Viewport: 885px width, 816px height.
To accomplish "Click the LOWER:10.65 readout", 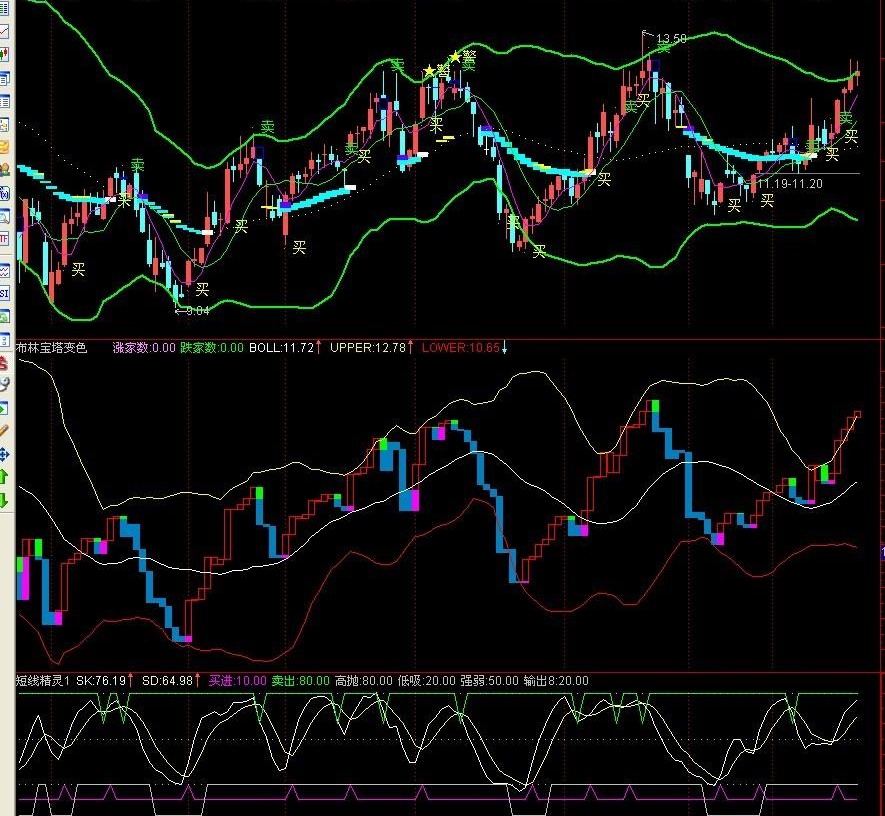I will 461,348.
